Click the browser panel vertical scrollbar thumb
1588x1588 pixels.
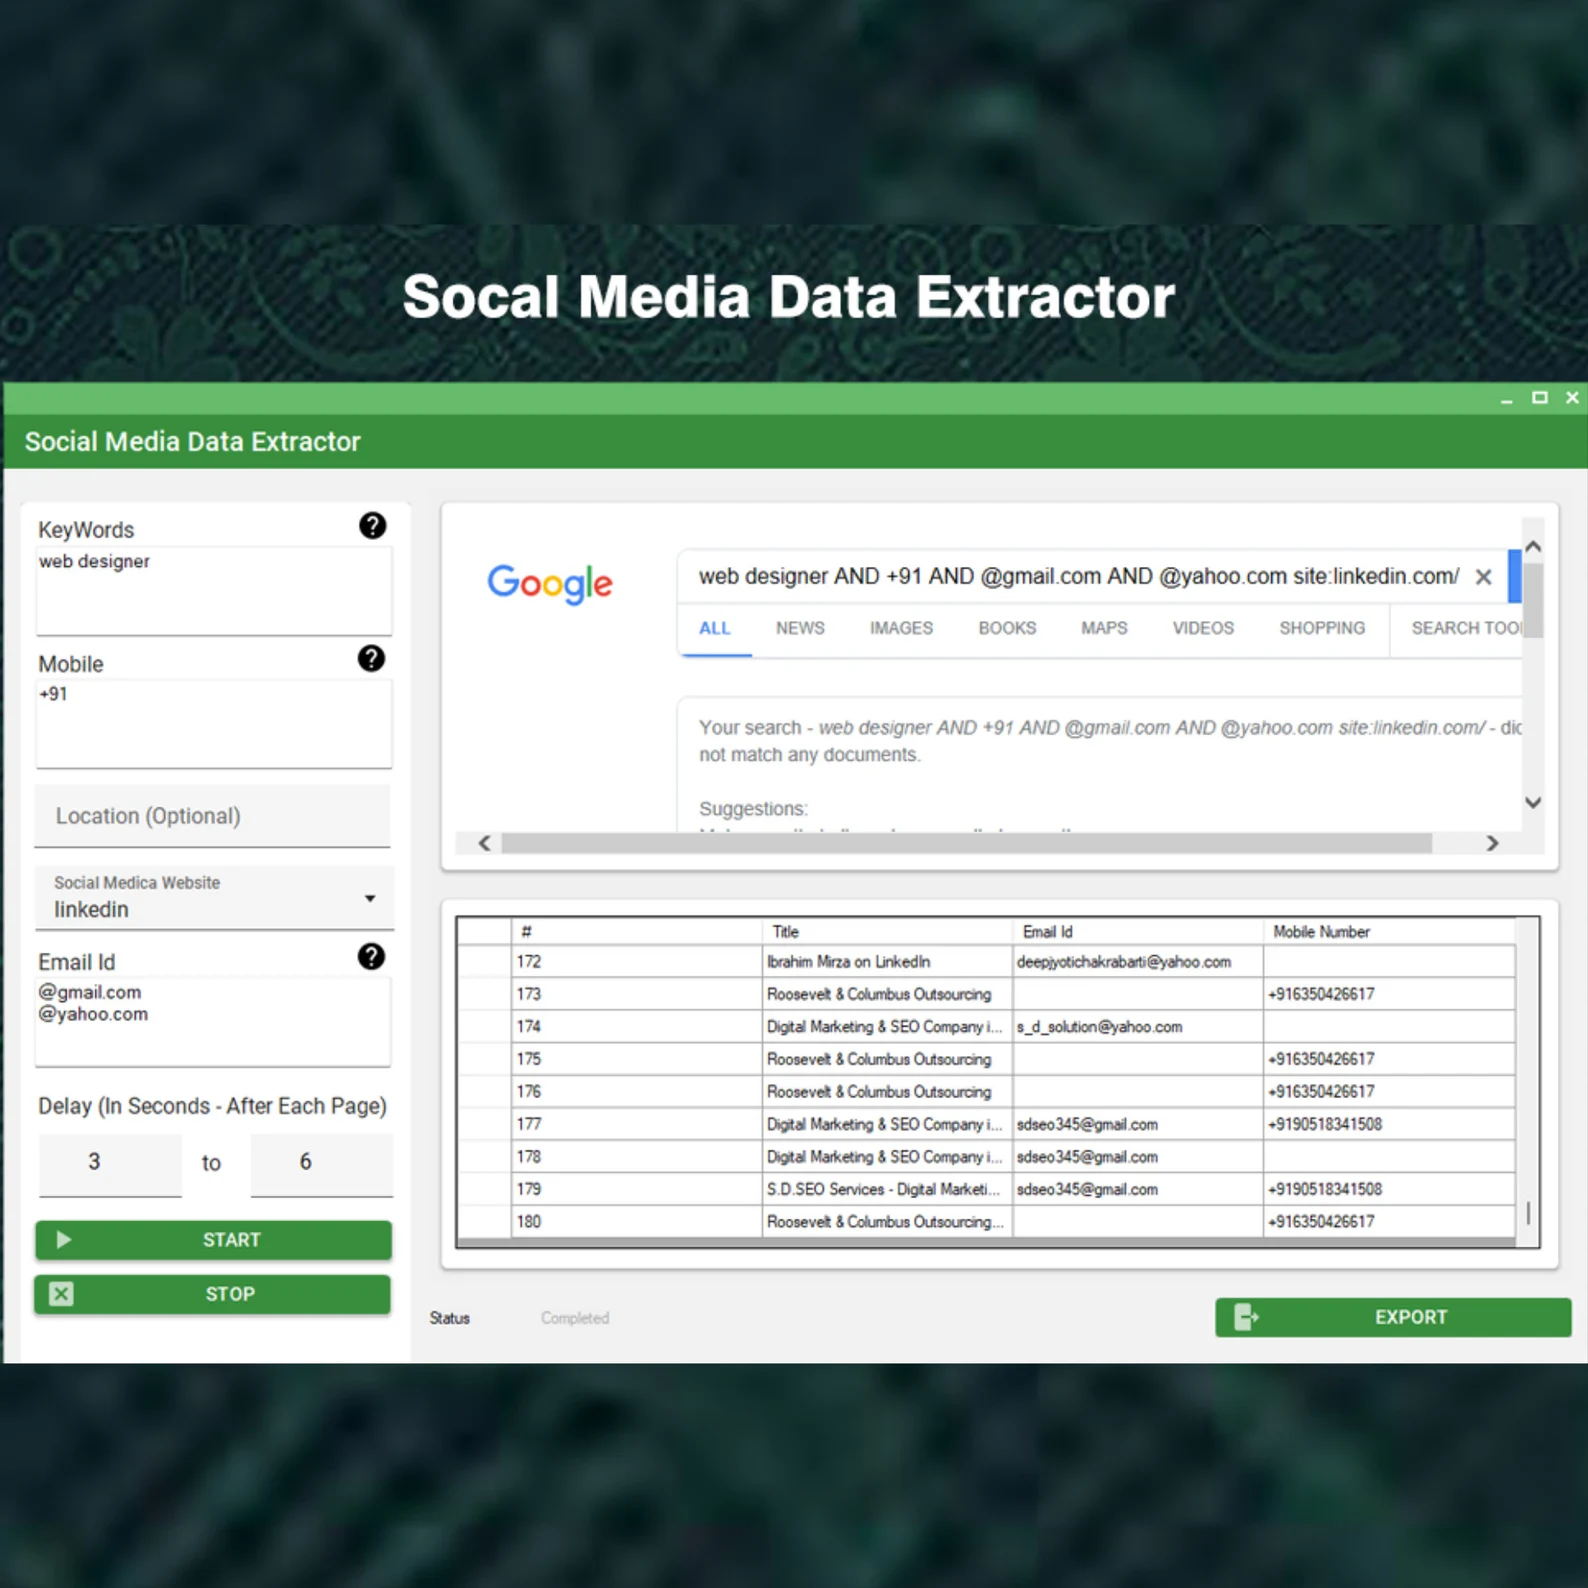coord(1533,600)
